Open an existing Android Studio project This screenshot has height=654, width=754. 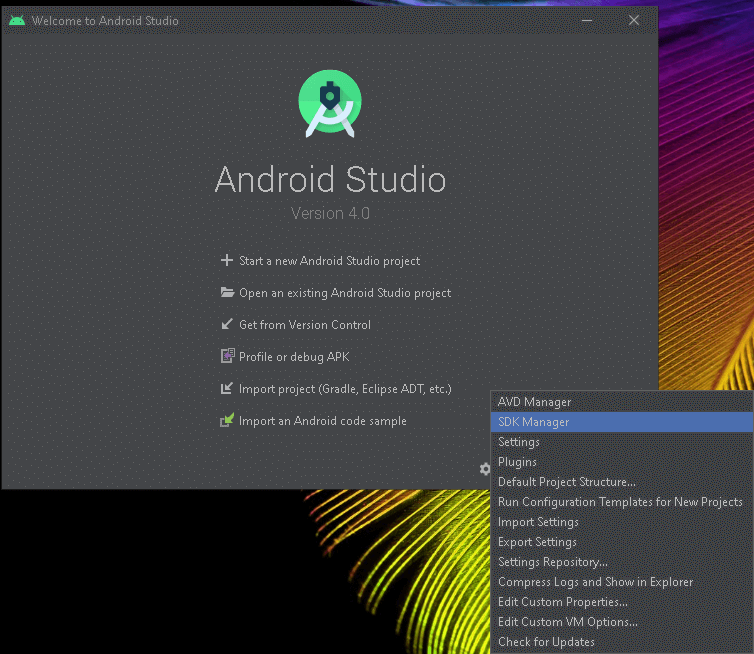(x=345, y=293)
